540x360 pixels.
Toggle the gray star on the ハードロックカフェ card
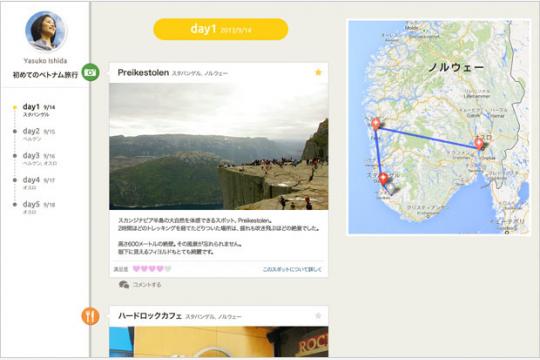[318, 316]
